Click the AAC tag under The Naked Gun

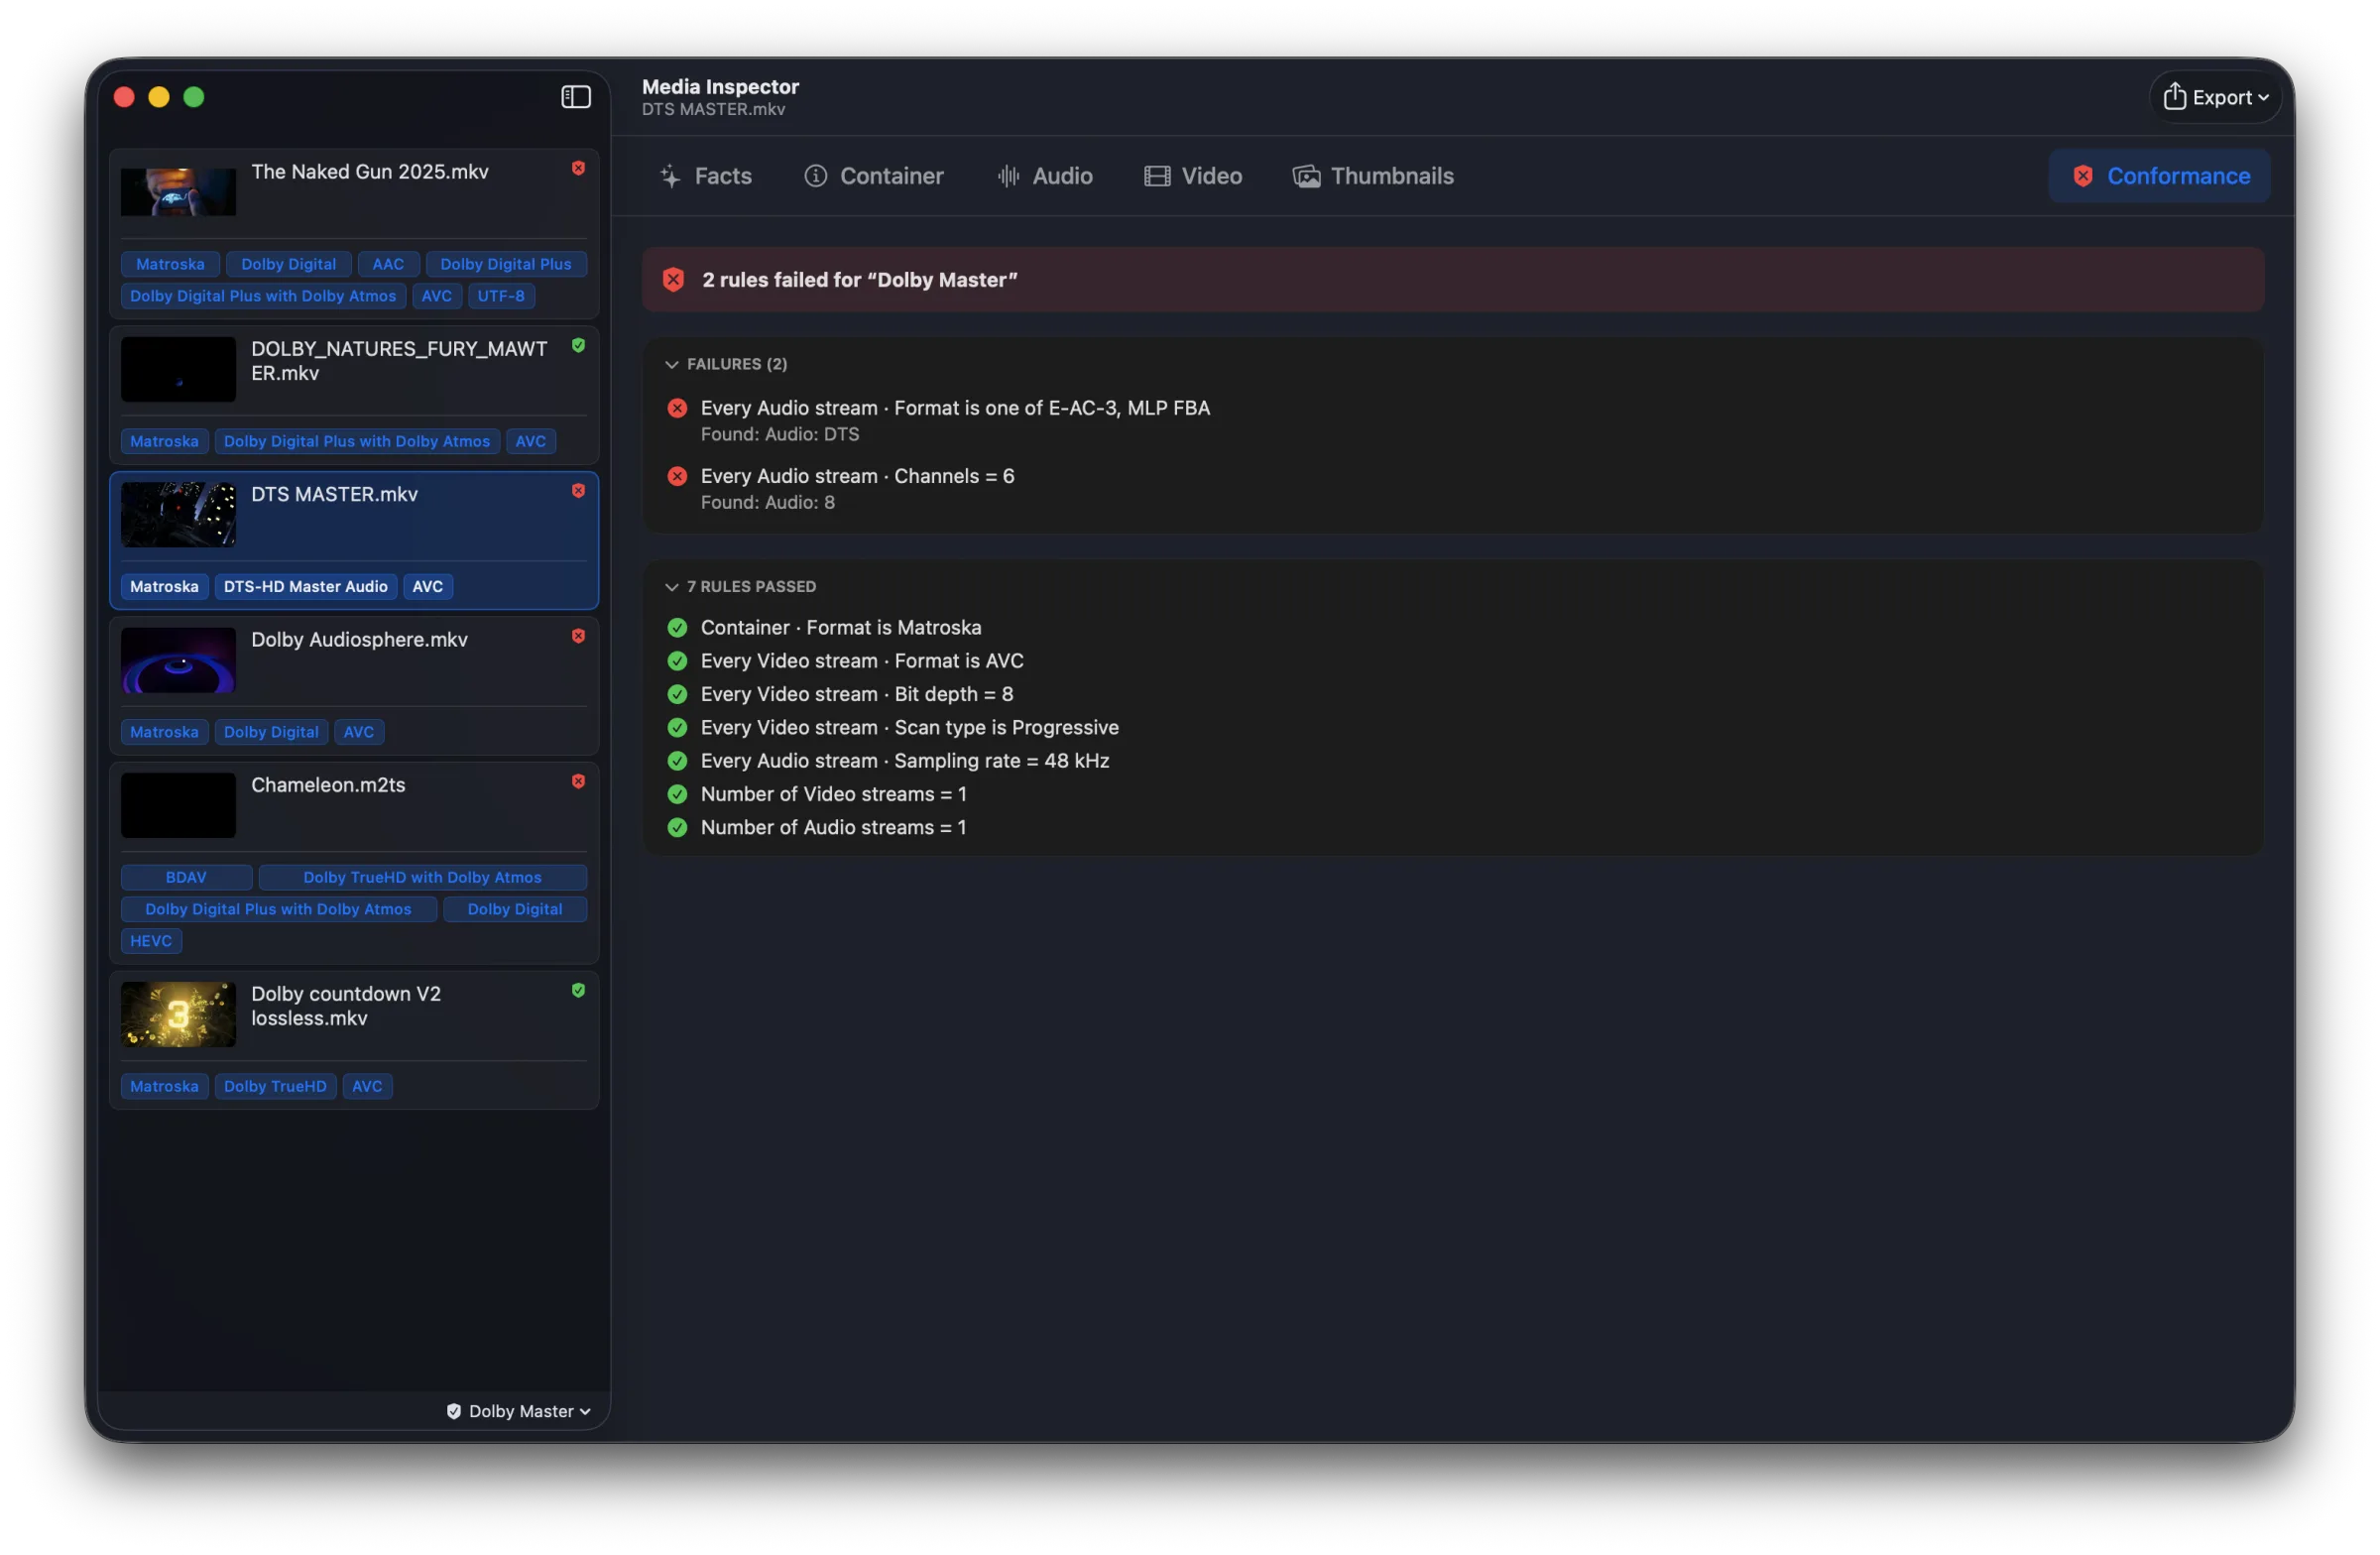pos(388,264)
